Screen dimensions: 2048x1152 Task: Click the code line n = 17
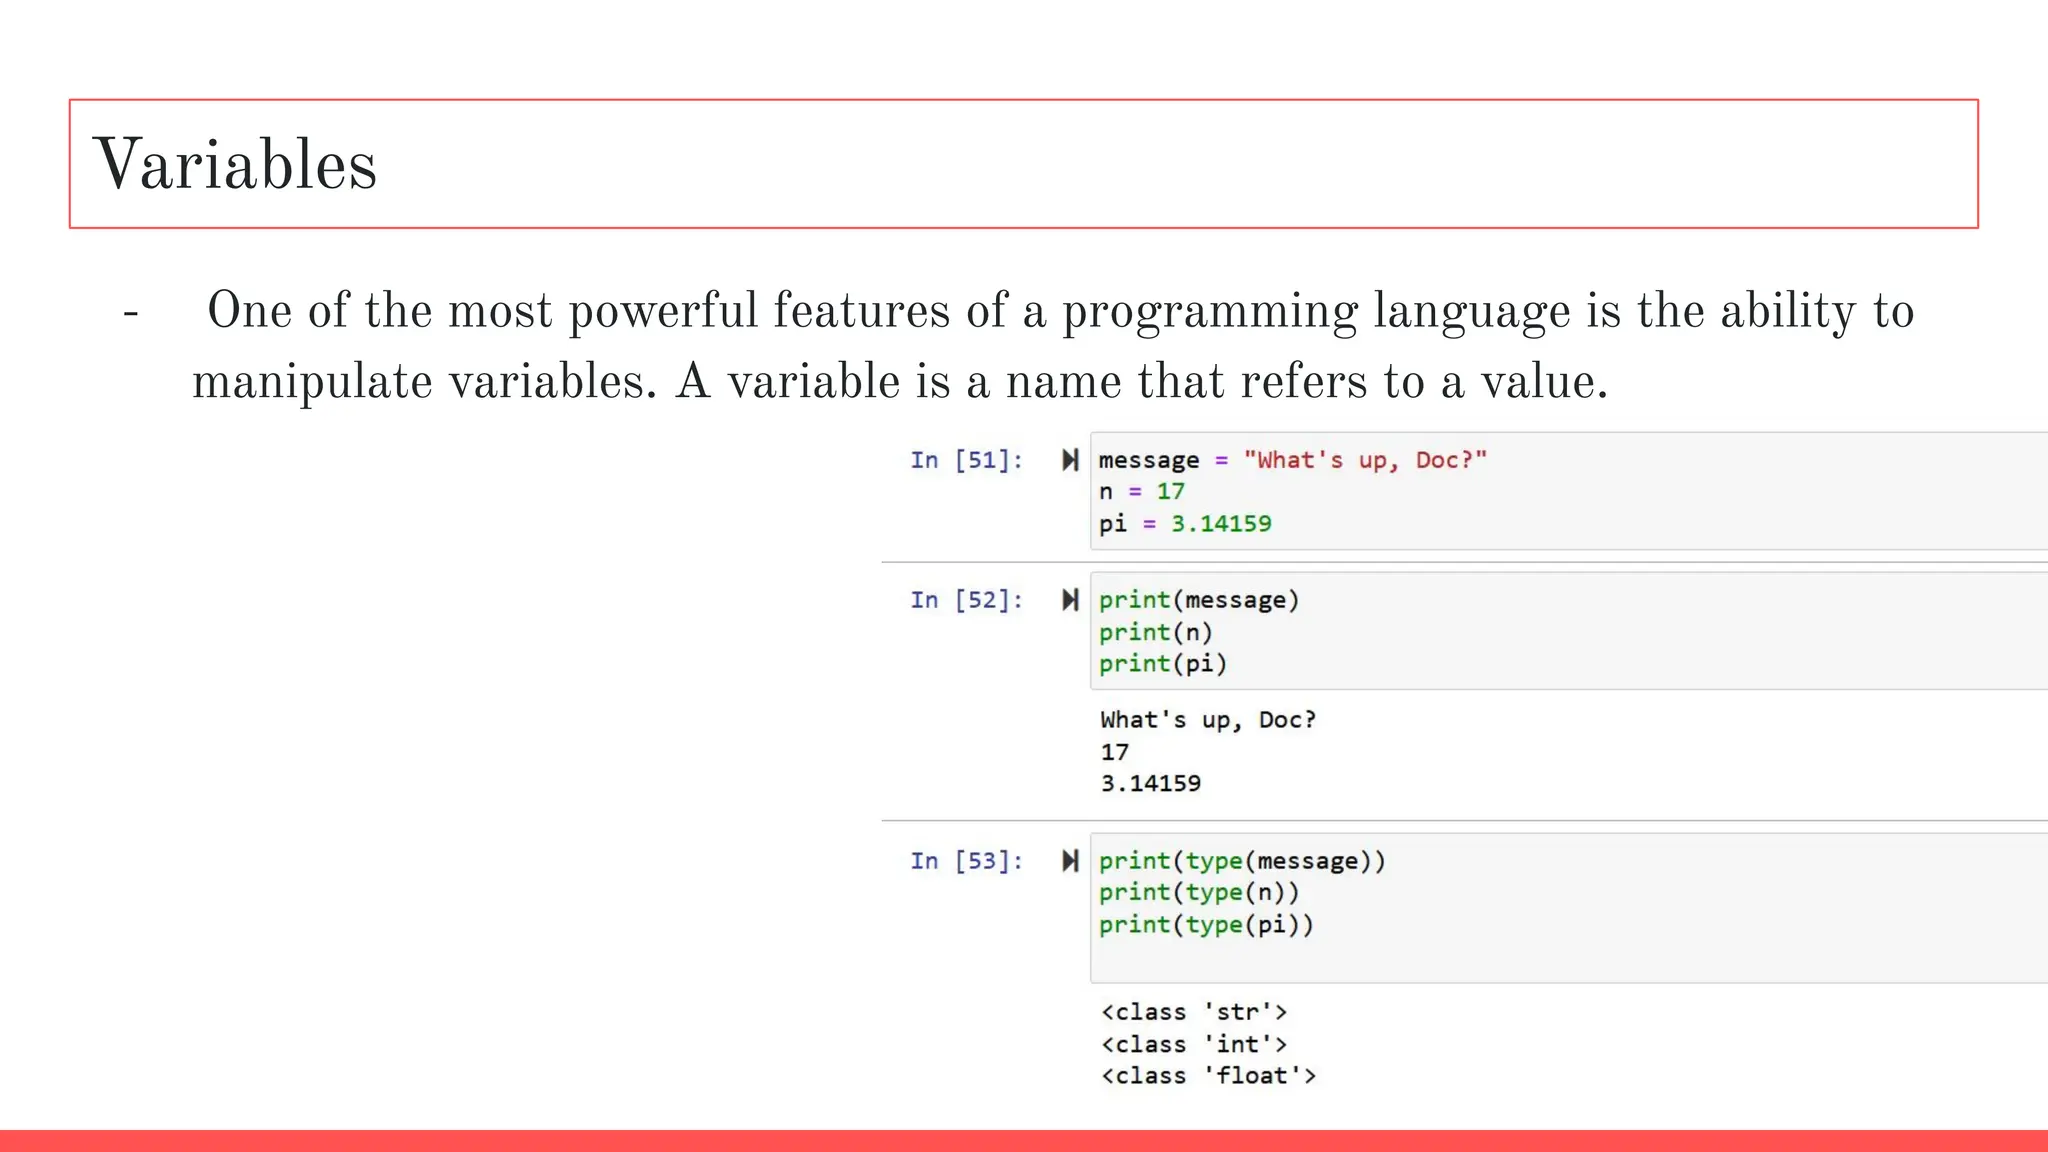[1141, 492]
